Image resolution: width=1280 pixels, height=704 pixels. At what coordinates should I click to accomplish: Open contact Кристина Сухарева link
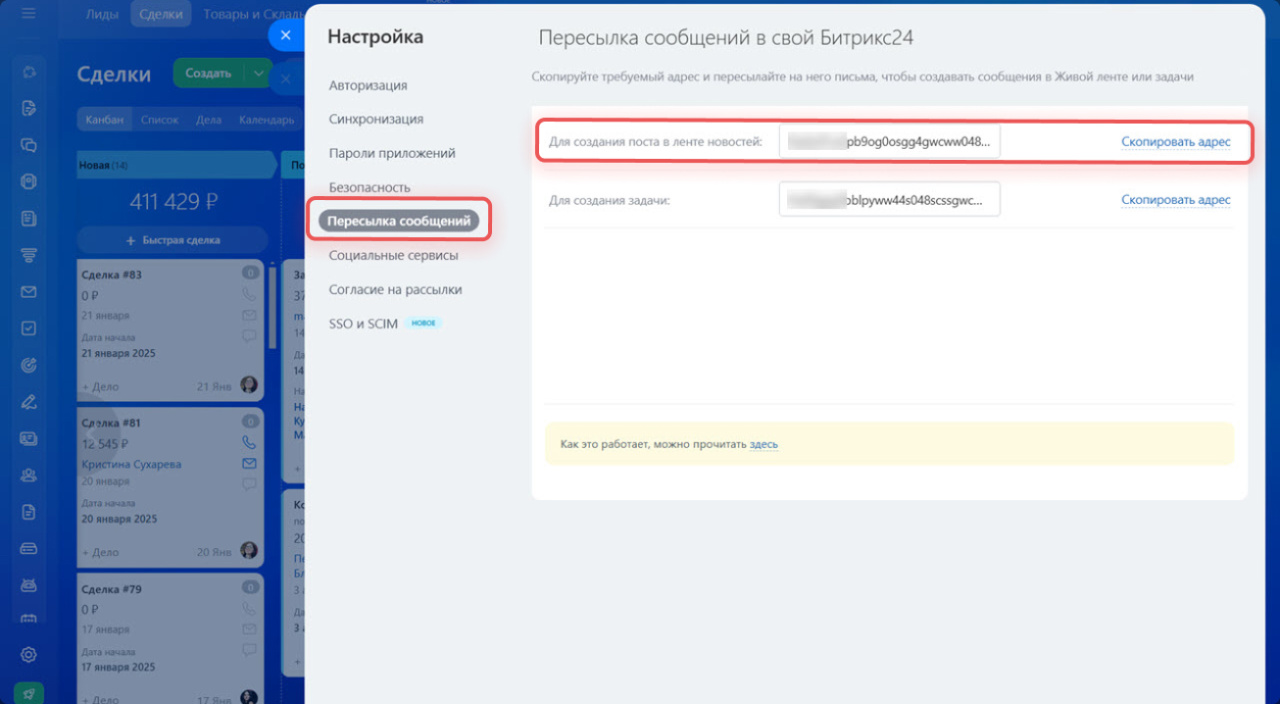(131, 464)
